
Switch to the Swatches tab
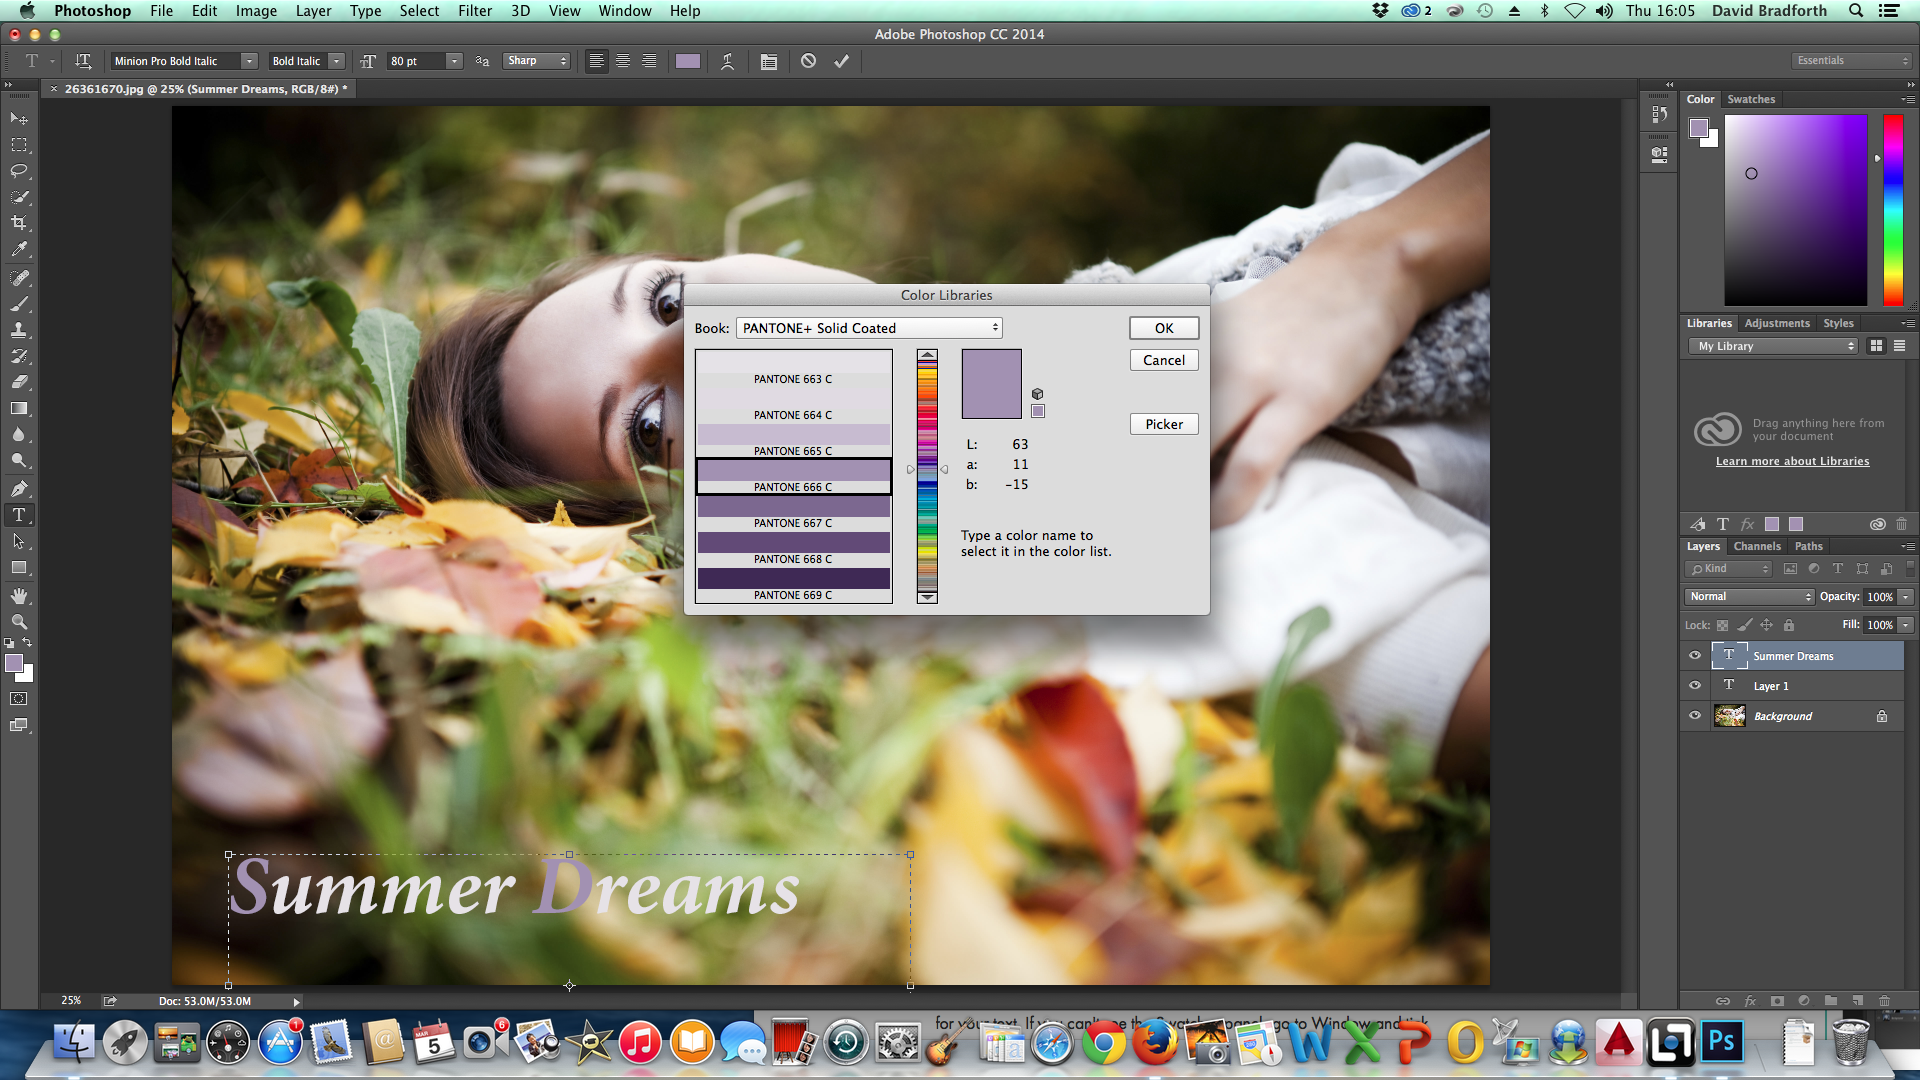(1751, 99)
